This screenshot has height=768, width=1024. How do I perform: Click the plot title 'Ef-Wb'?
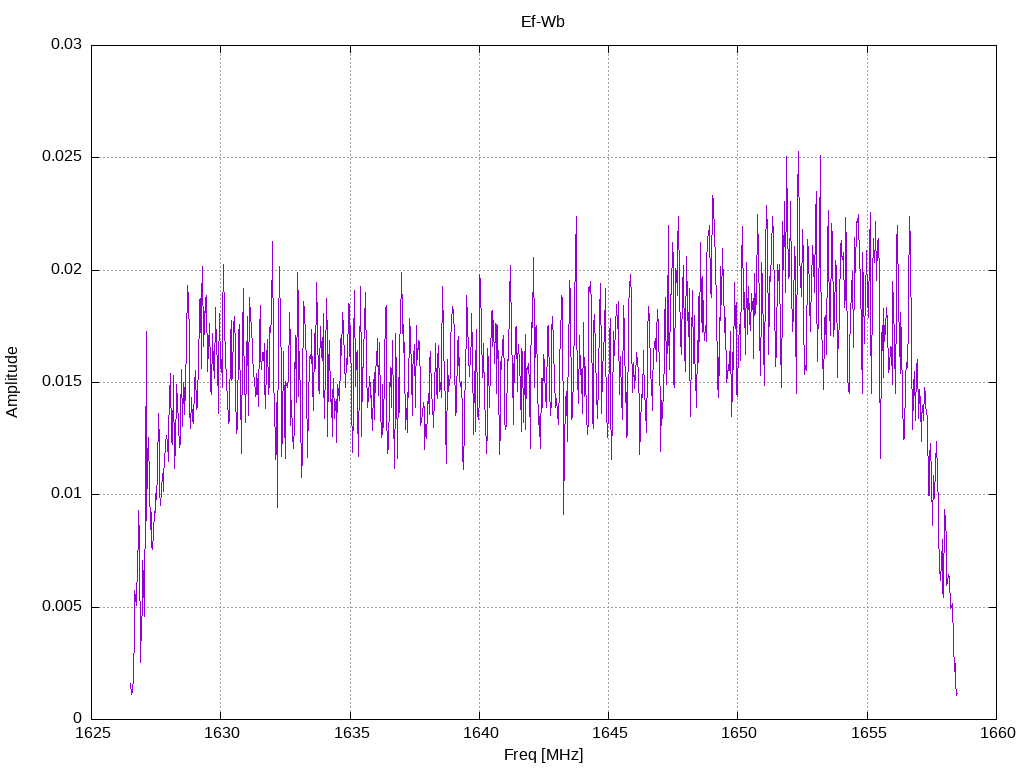pyautogui.click(x=543, y=22)
